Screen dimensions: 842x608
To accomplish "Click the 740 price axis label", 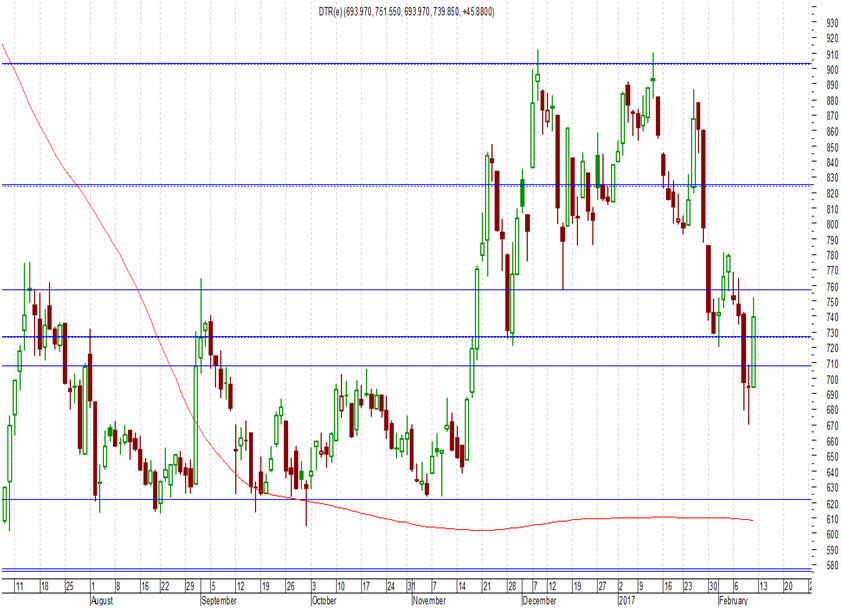I will 832,317.
